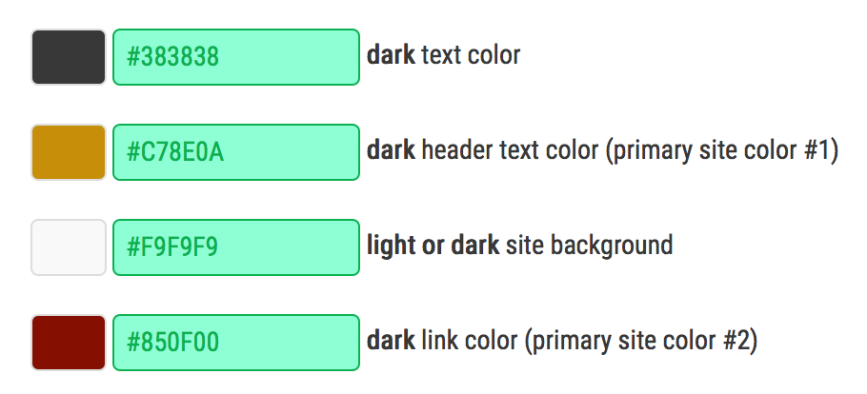867x394 pixels.
Task: Place cursor in the site background field
Action: tap(236, 248)
